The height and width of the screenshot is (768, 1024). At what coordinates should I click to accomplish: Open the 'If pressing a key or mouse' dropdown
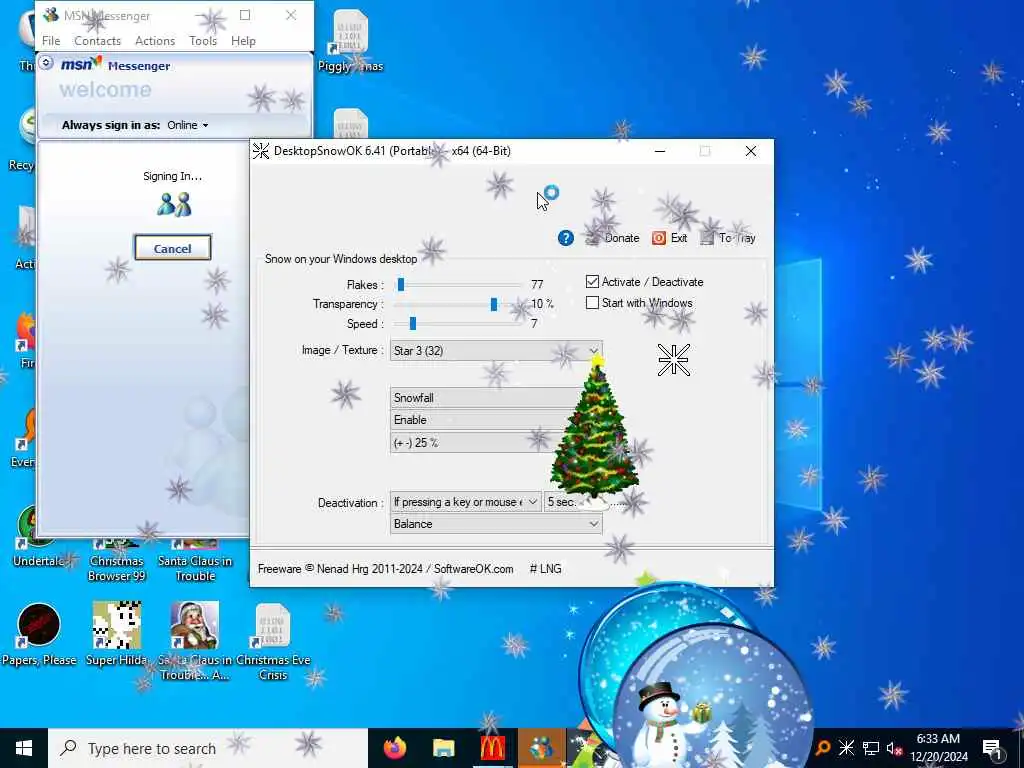tap(466, 502)
